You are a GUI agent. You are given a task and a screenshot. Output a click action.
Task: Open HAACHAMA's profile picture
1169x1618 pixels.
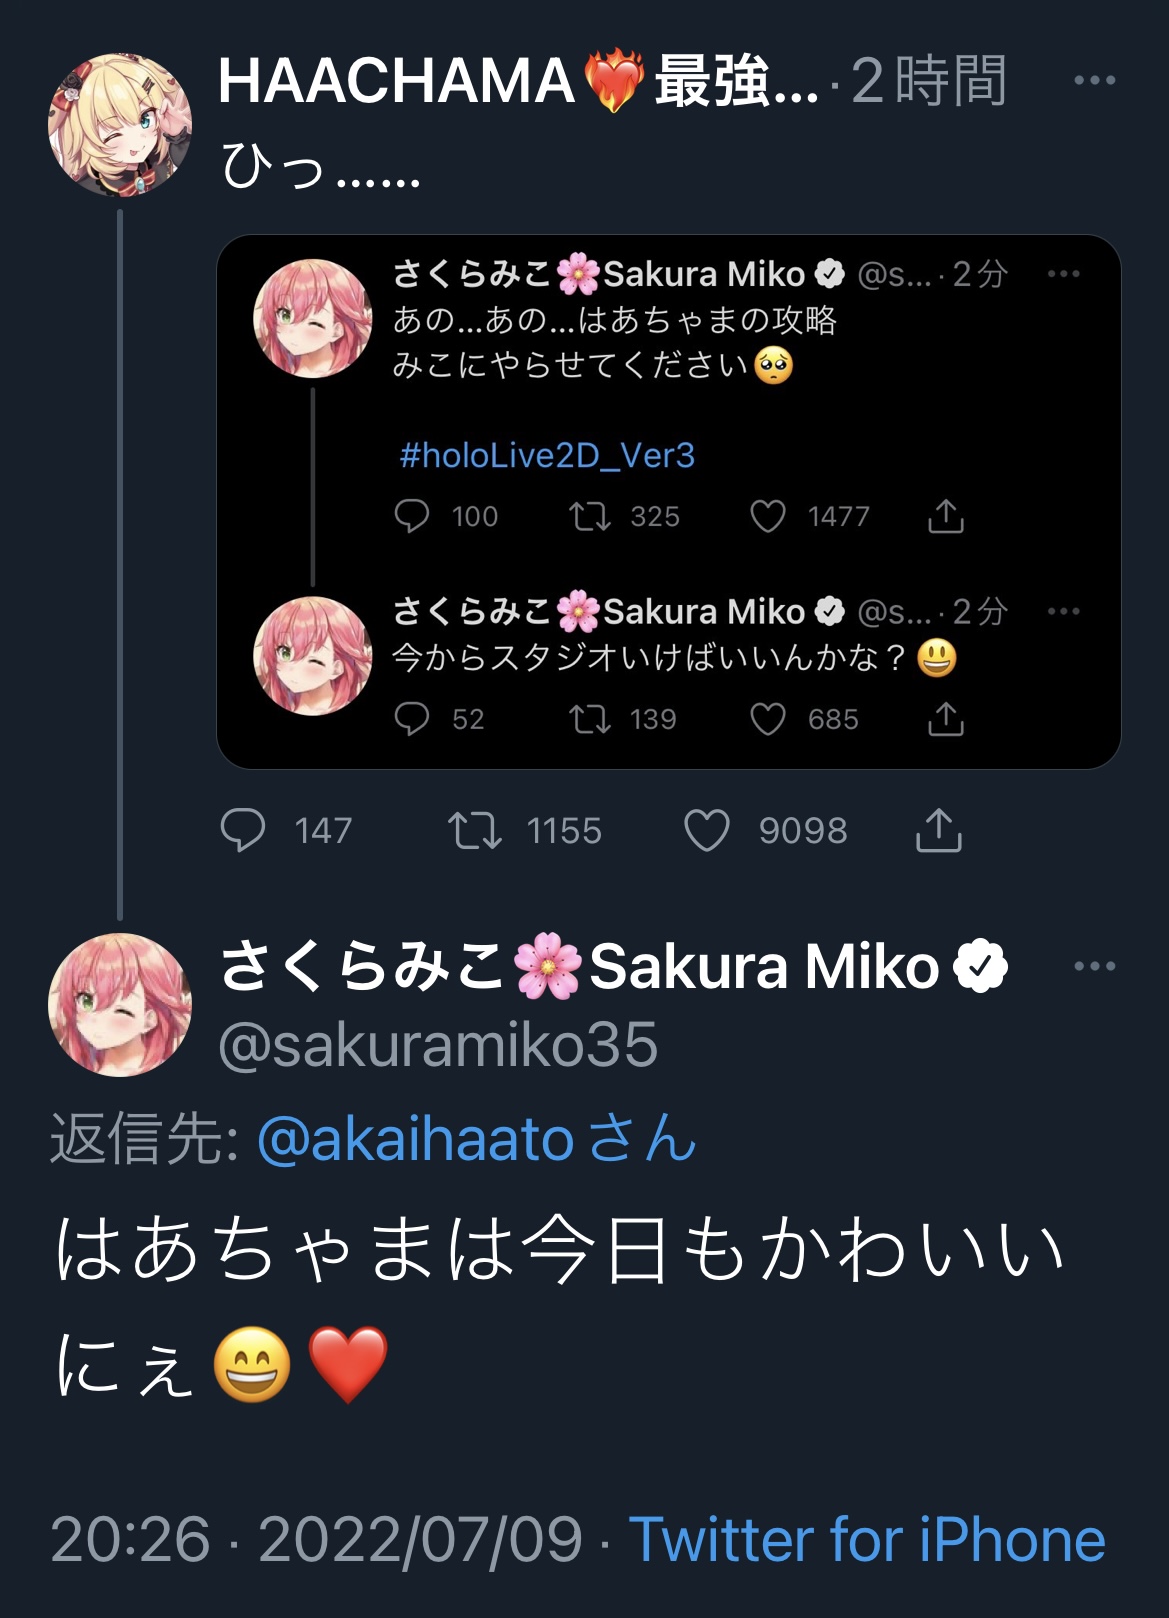[120, 125]
